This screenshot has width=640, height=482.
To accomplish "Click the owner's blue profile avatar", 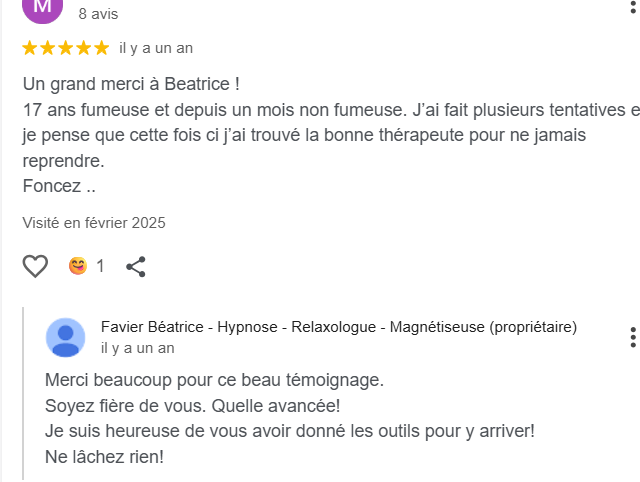I will coord(66,337).
